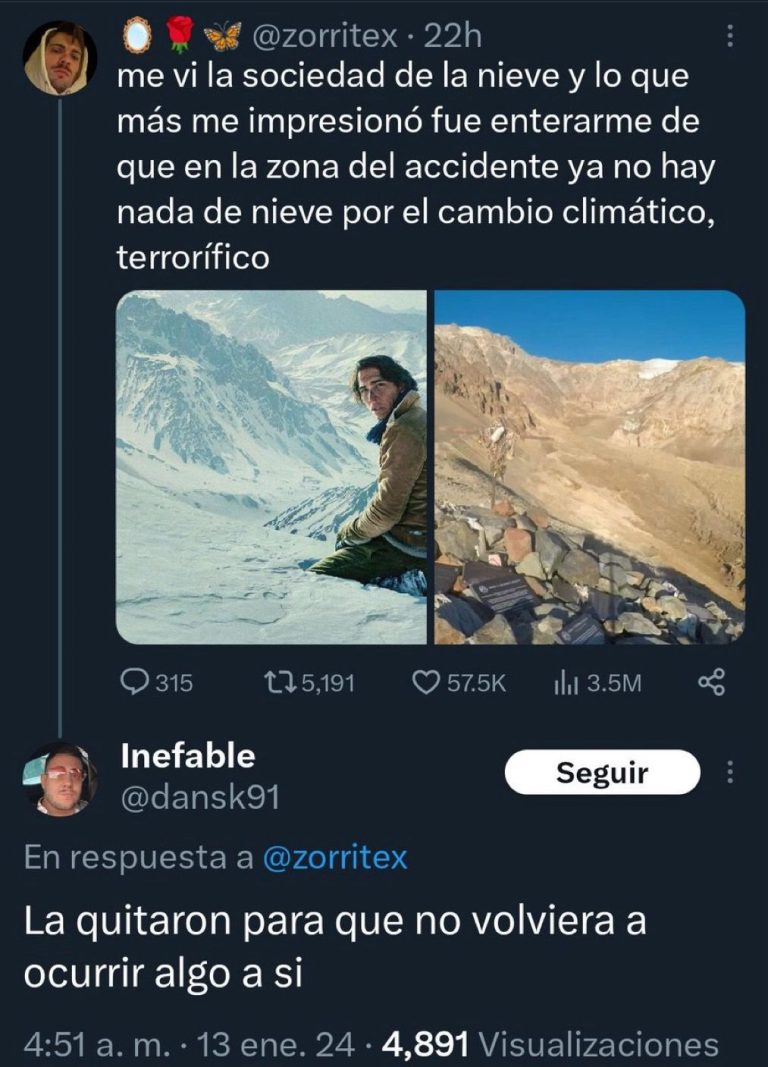Click the 4,891 Visualizaciones count
The height and width of the screenshot is (1067, 768).
[551, 1044]
